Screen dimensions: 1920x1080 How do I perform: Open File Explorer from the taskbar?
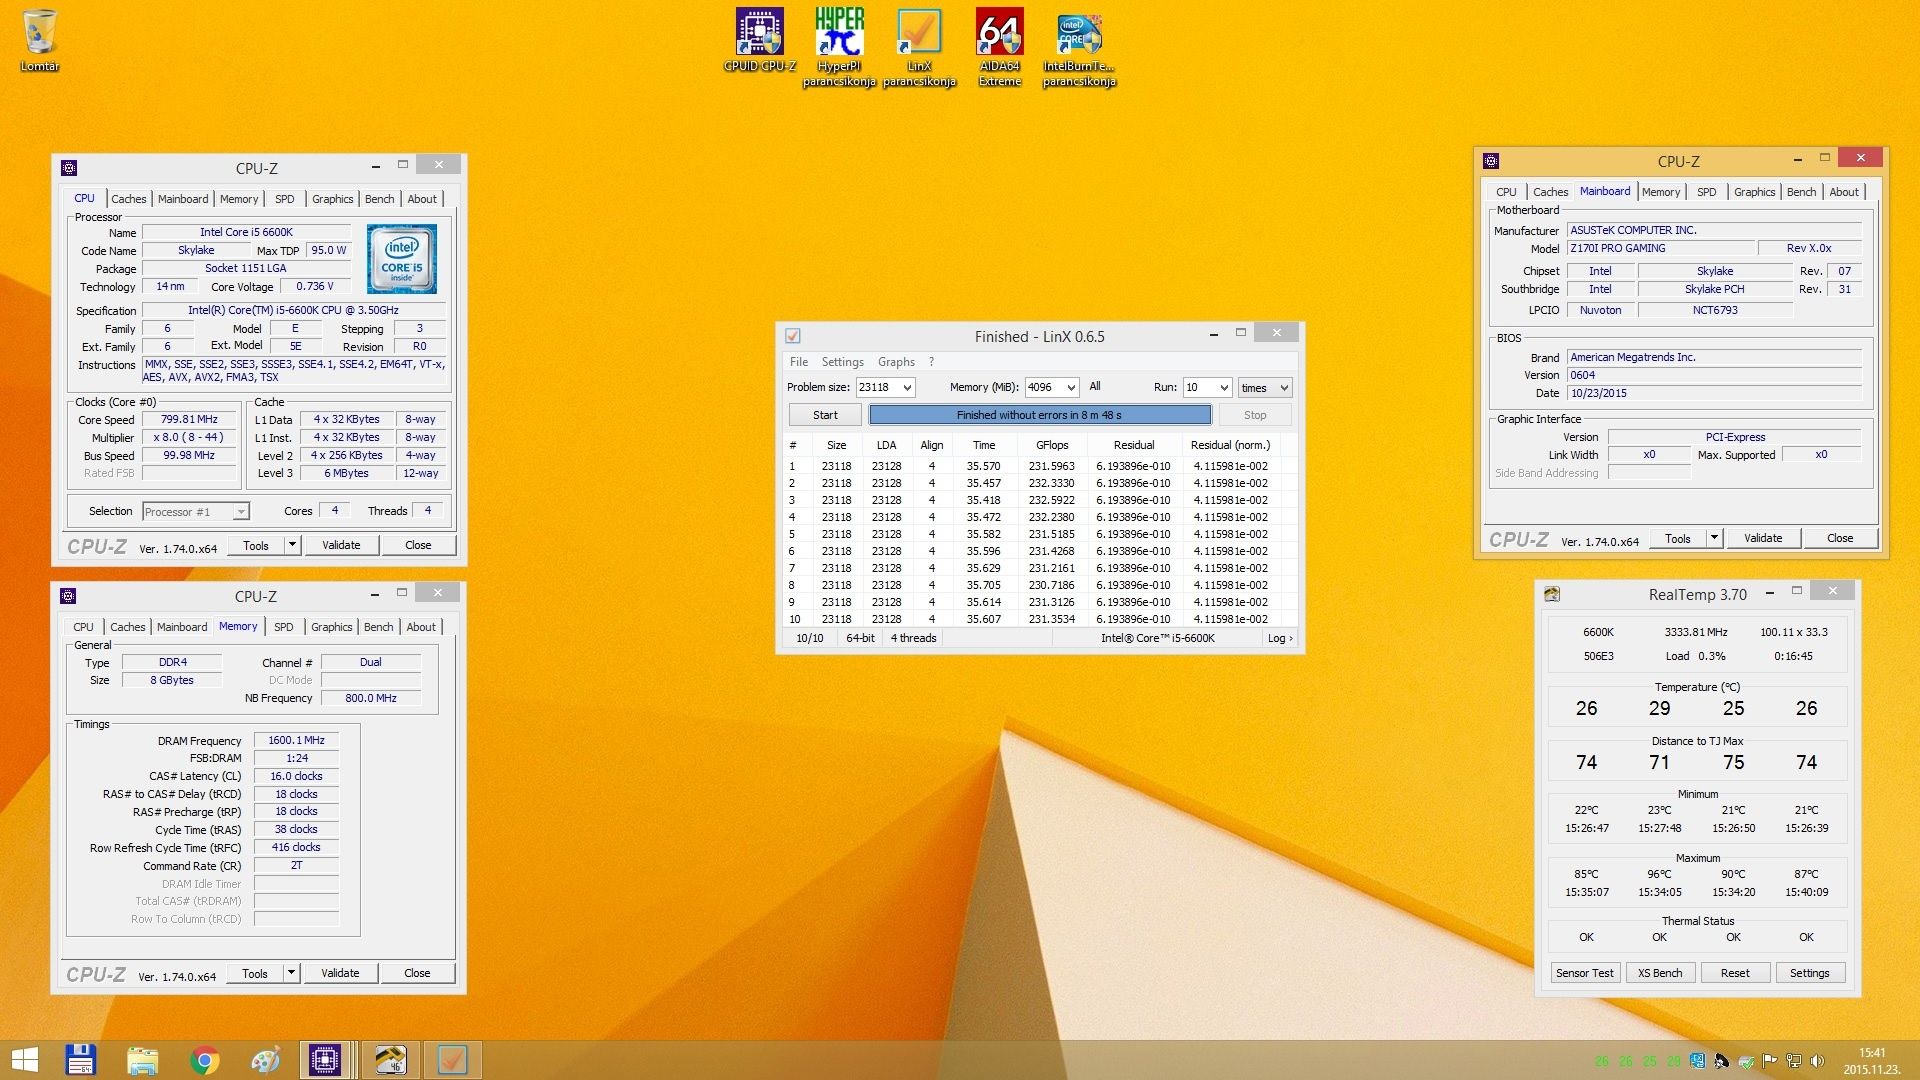click(x=142, y=1060)
